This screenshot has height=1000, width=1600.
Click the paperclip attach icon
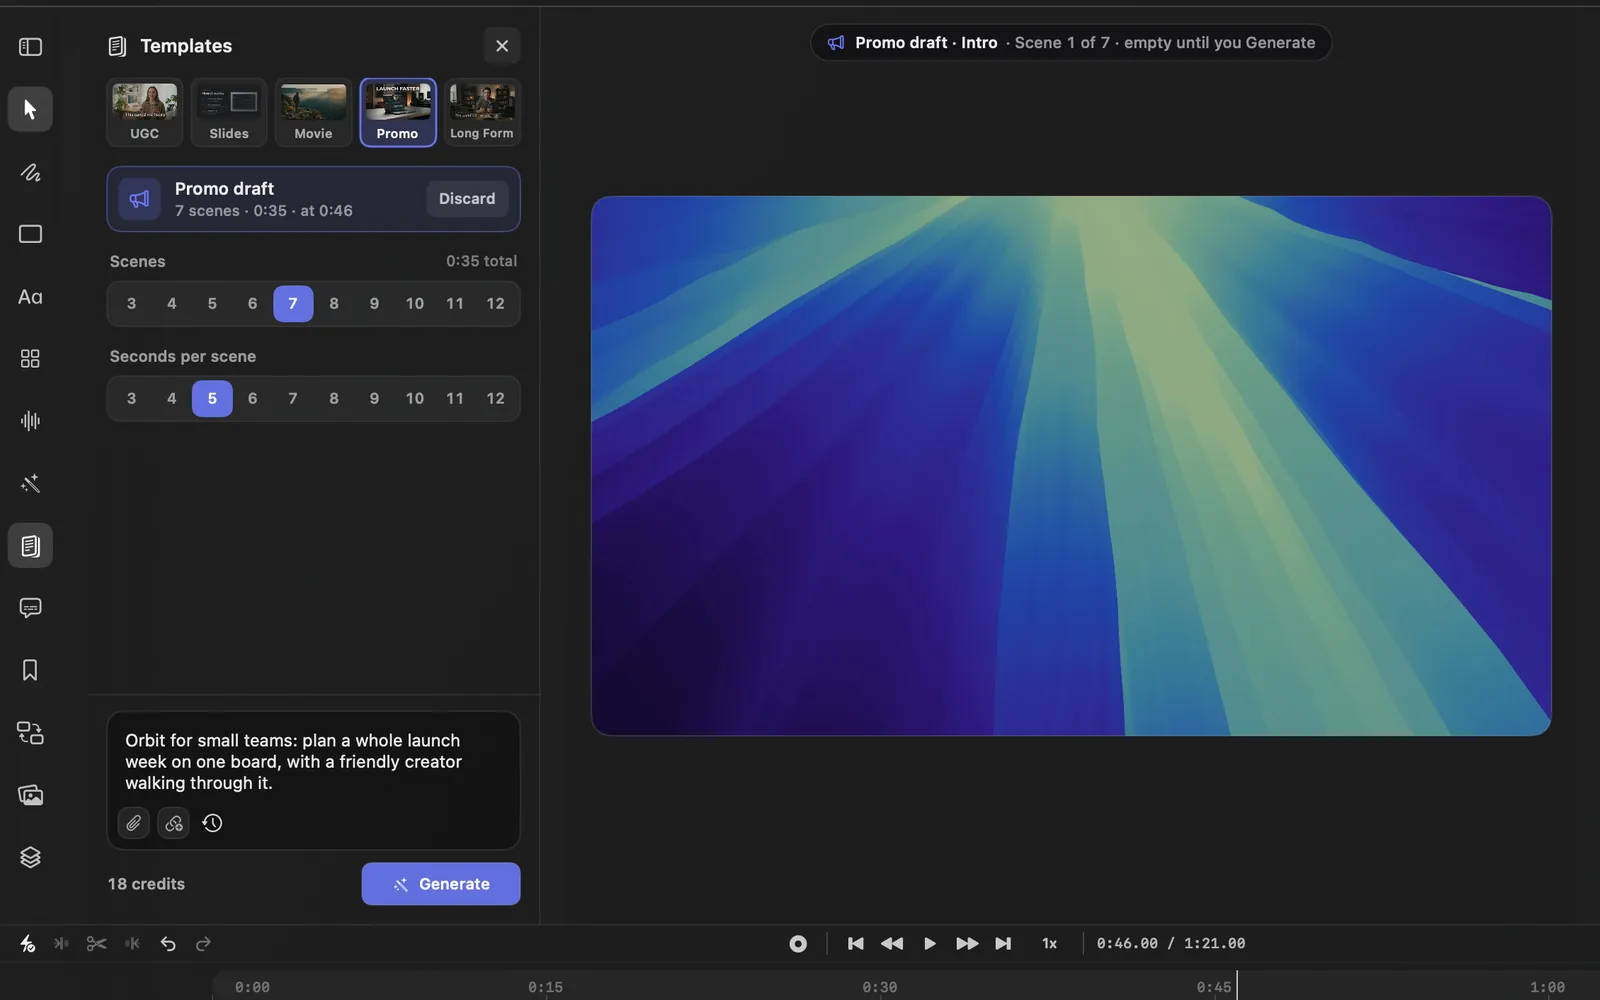click(134, 823)
